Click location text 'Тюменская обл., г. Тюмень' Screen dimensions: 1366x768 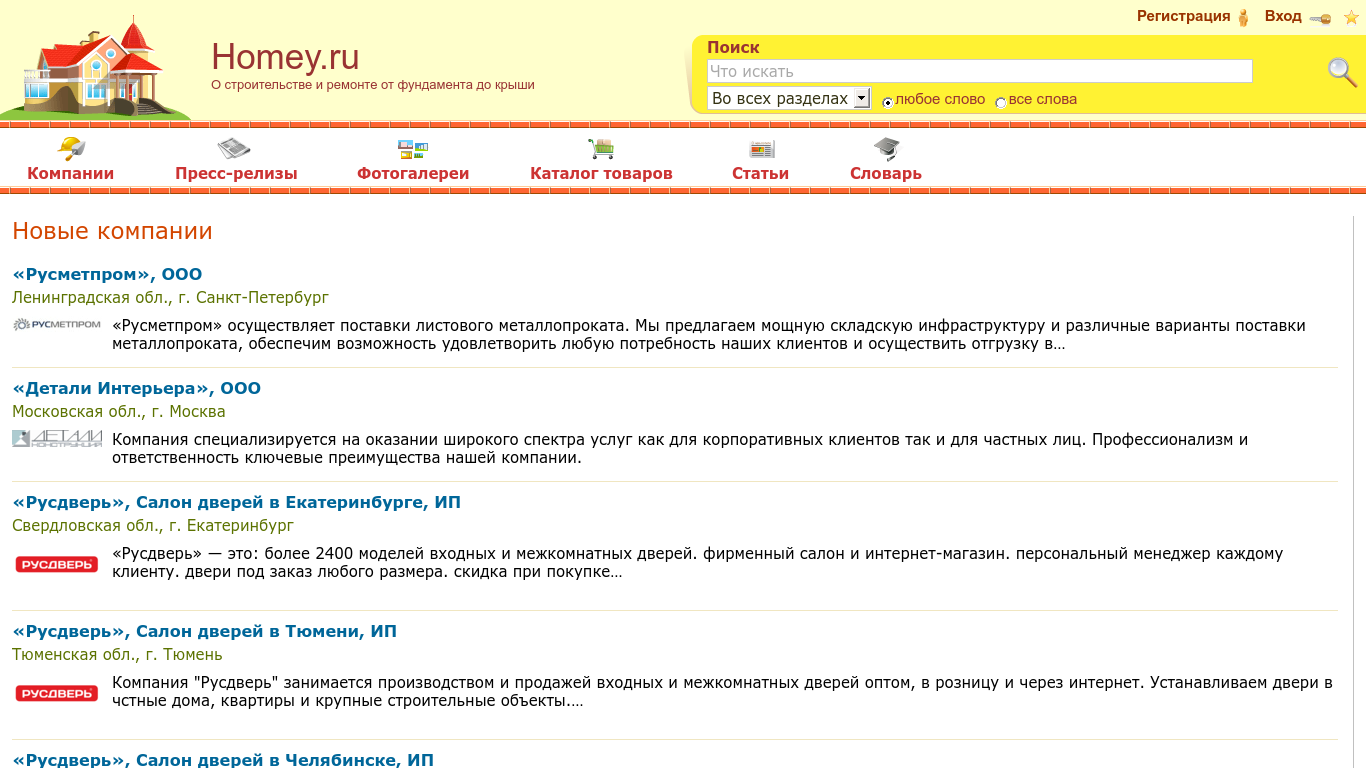tap(117, 654)
